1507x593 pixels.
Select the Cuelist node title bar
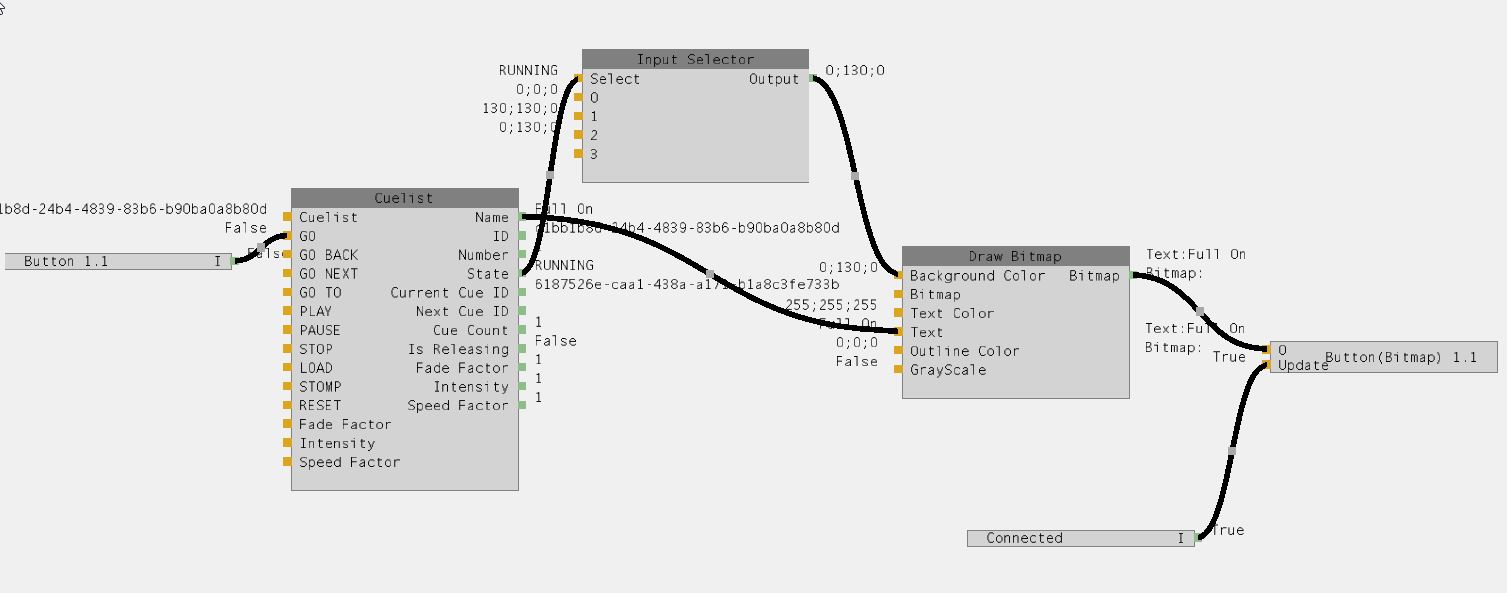[404, 198]
